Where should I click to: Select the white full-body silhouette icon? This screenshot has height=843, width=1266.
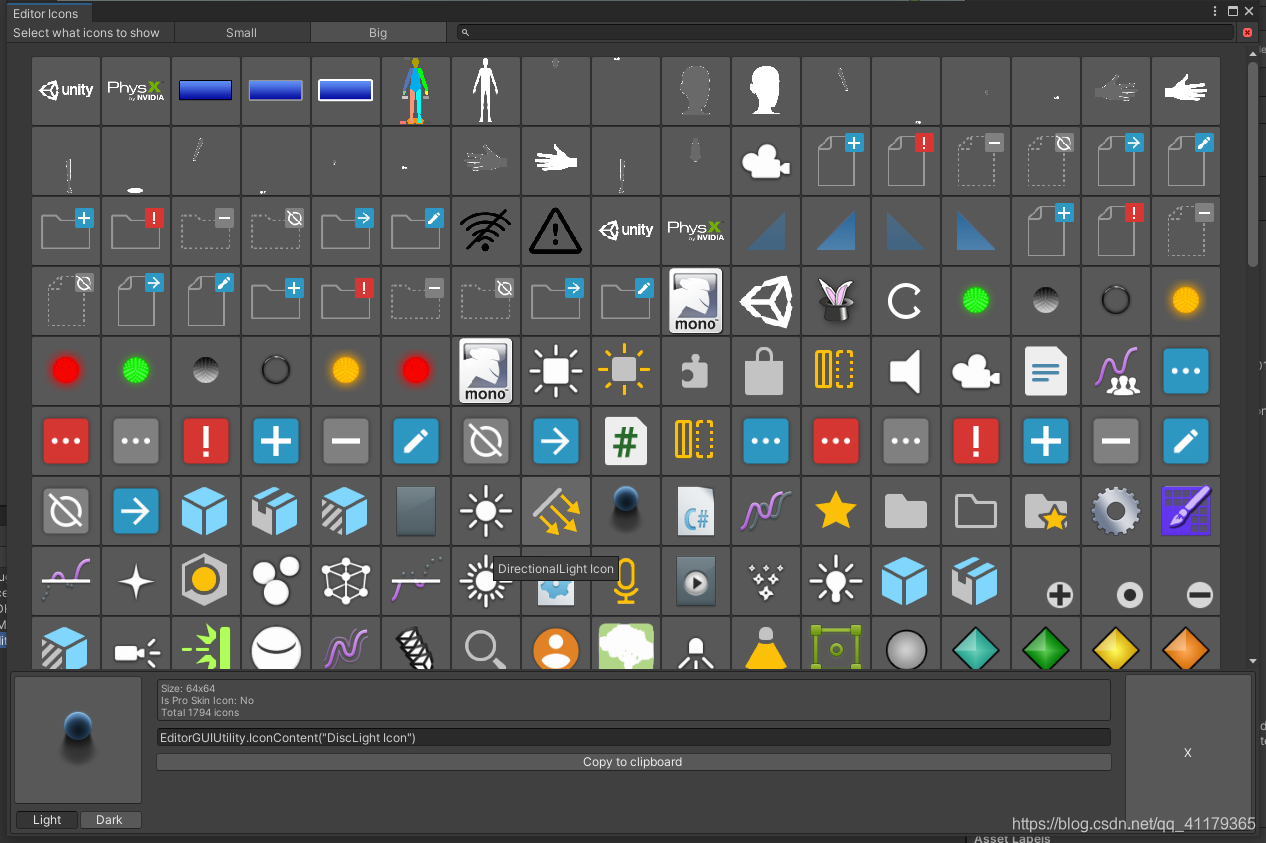click(x=485, y=91)
